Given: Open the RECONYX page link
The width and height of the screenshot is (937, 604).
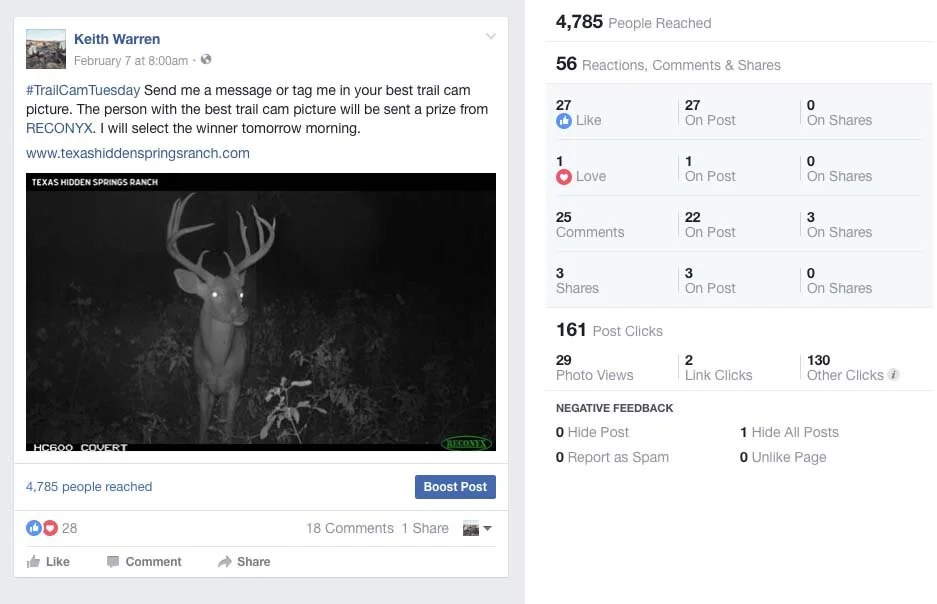Looking at the screenshot, I should pos(59,128).
